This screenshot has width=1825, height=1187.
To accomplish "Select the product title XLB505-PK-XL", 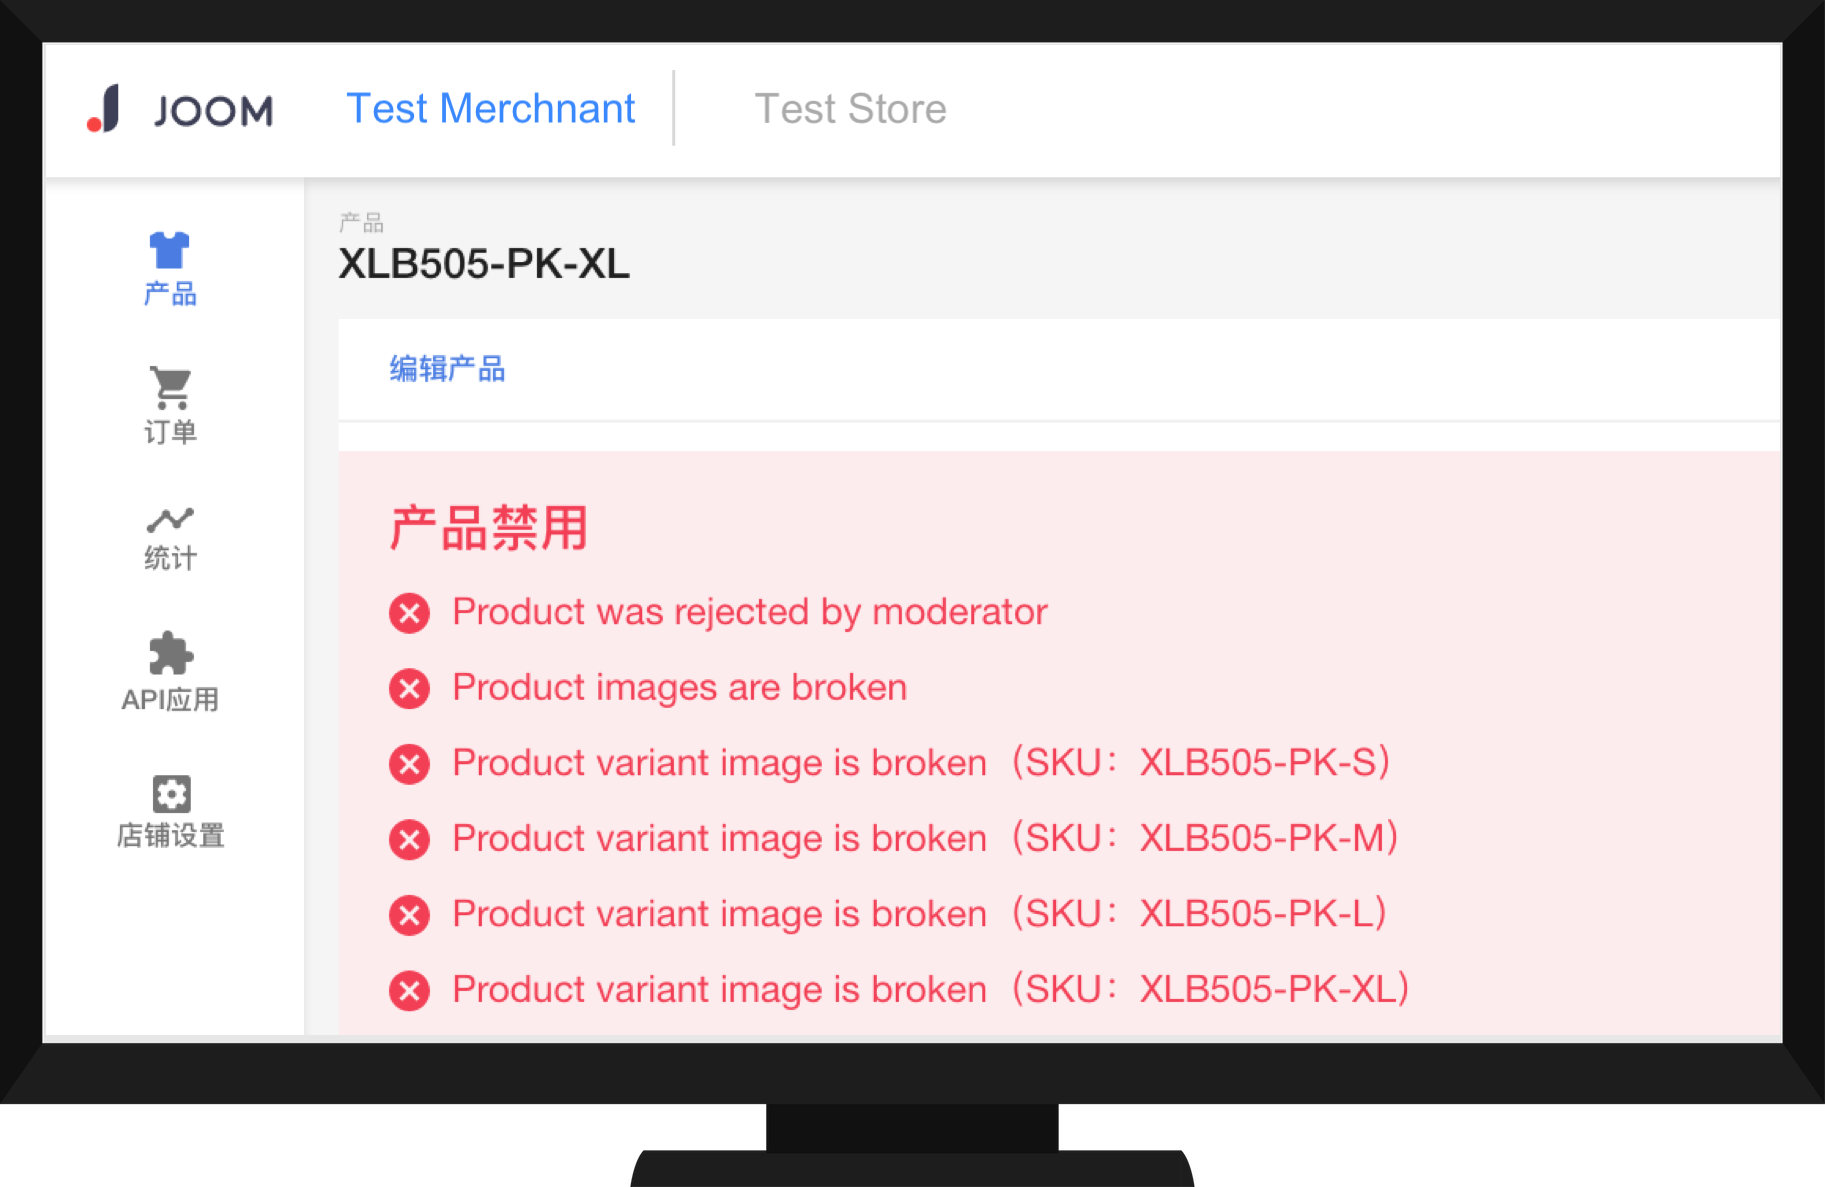I will click(x=484, y=265).
